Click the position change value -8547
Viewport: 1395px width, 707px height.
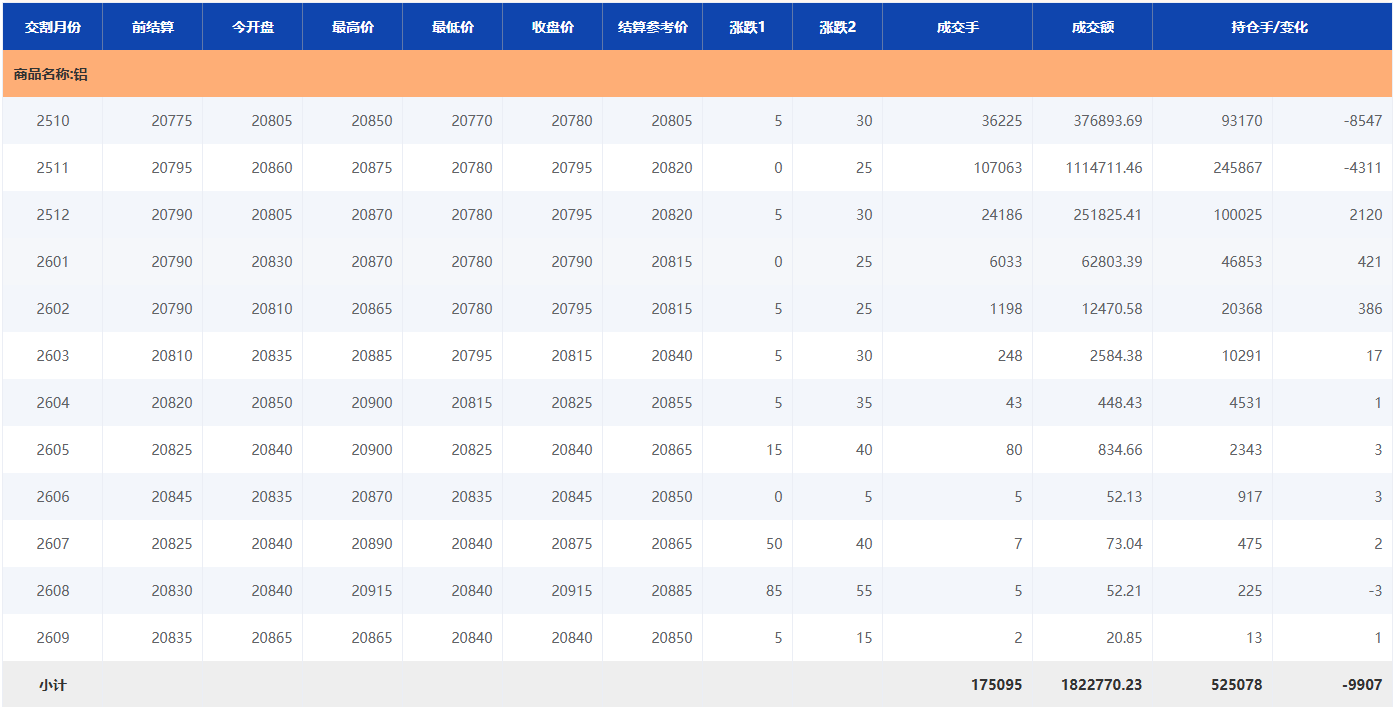(1362, 121)
